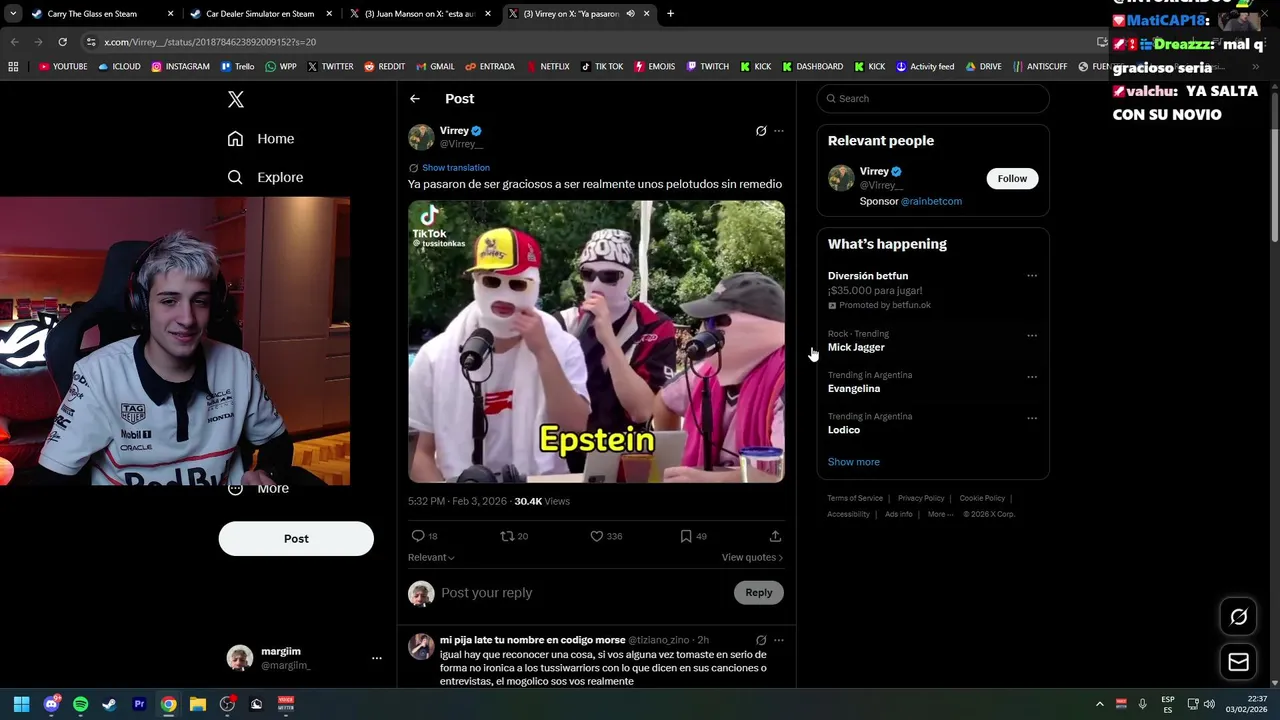Screen dimensions: 1280x720
Task: Click the grey Reply button
Action: pos(759,593)
